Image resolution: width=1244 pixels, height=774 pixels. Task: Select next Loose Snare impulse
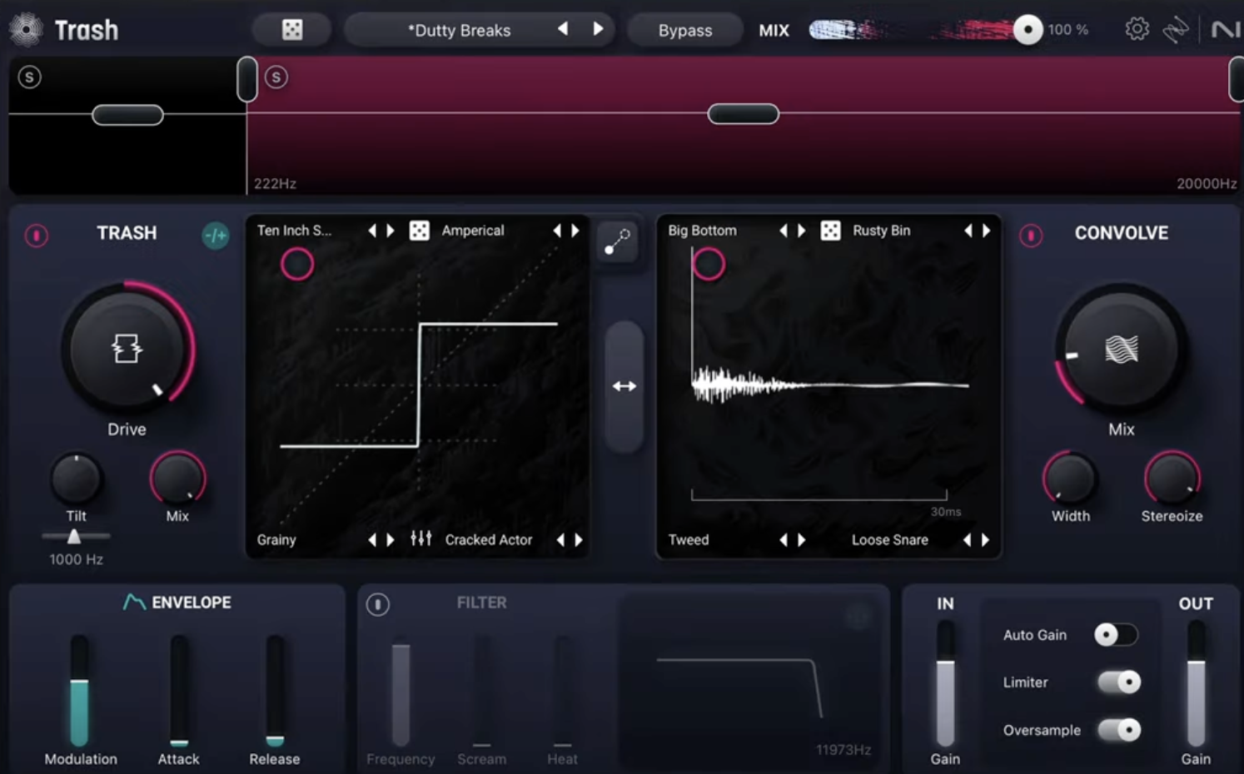tap(985, 540)
